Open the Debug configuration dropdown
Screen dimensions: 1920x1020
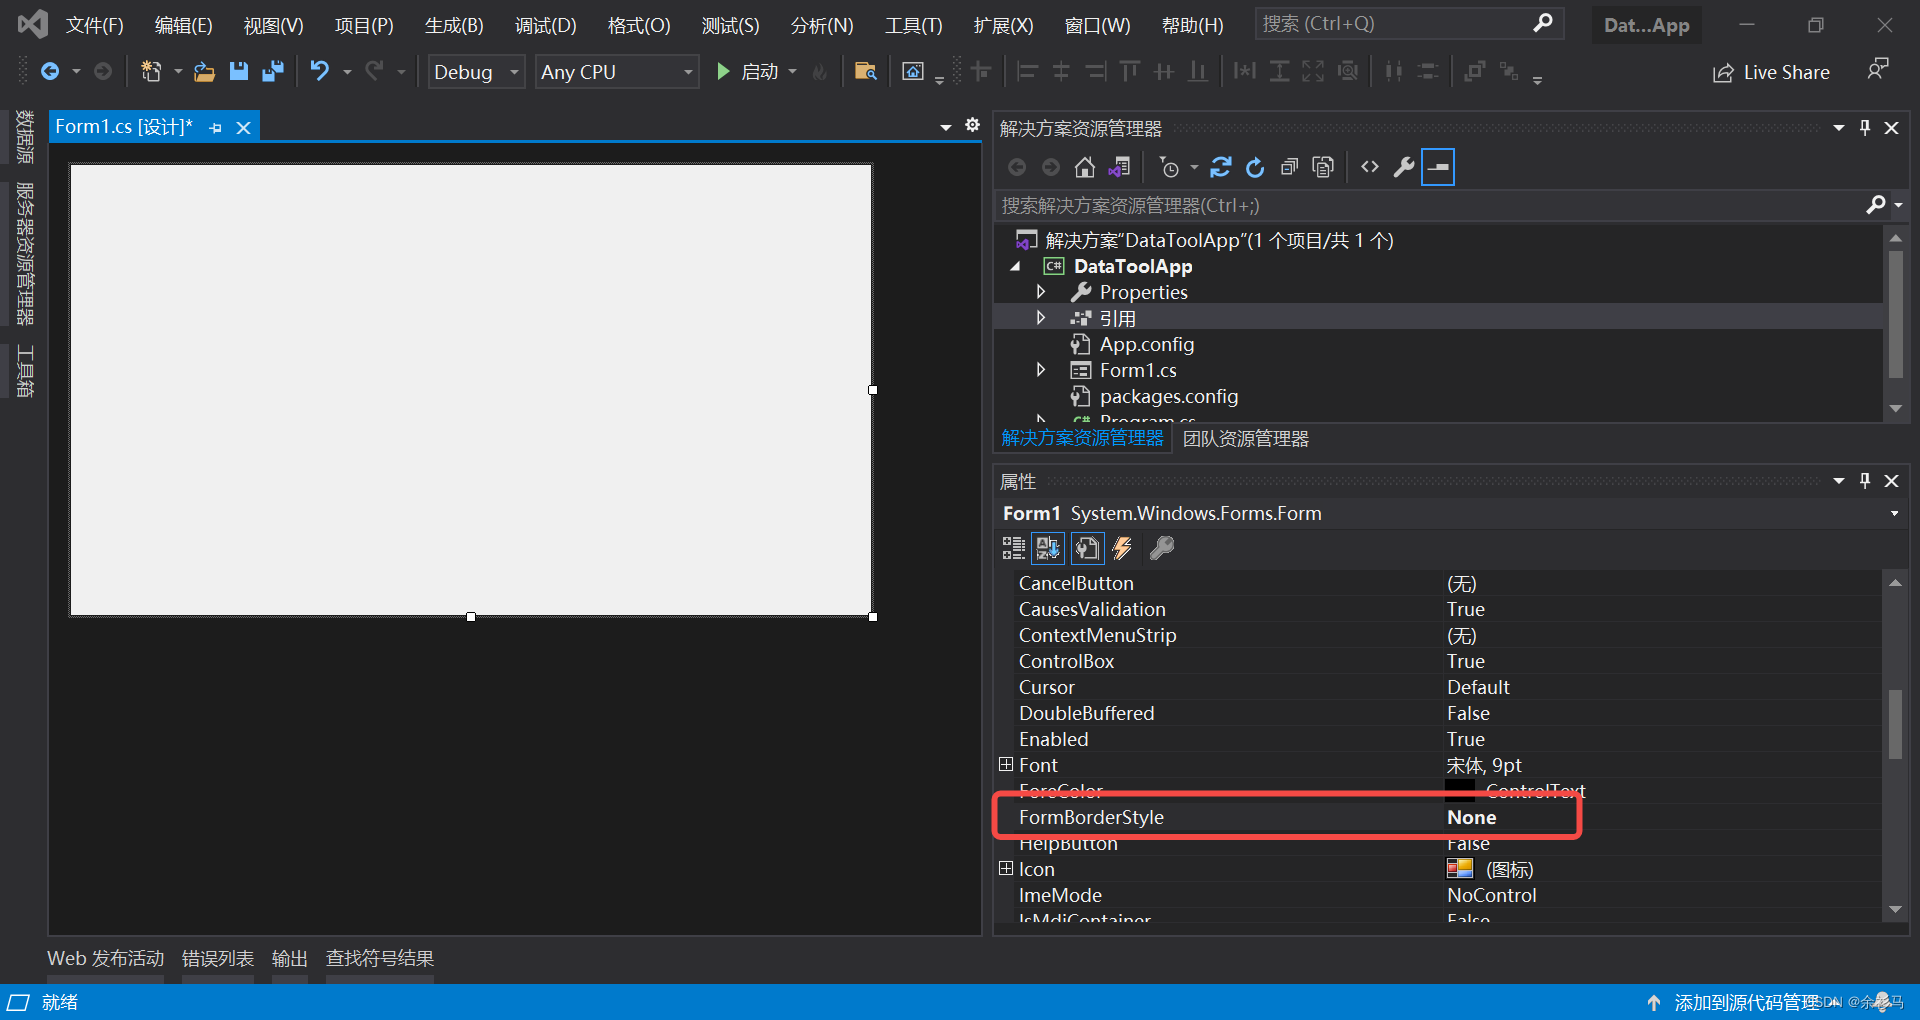click(x=513, y=71)
